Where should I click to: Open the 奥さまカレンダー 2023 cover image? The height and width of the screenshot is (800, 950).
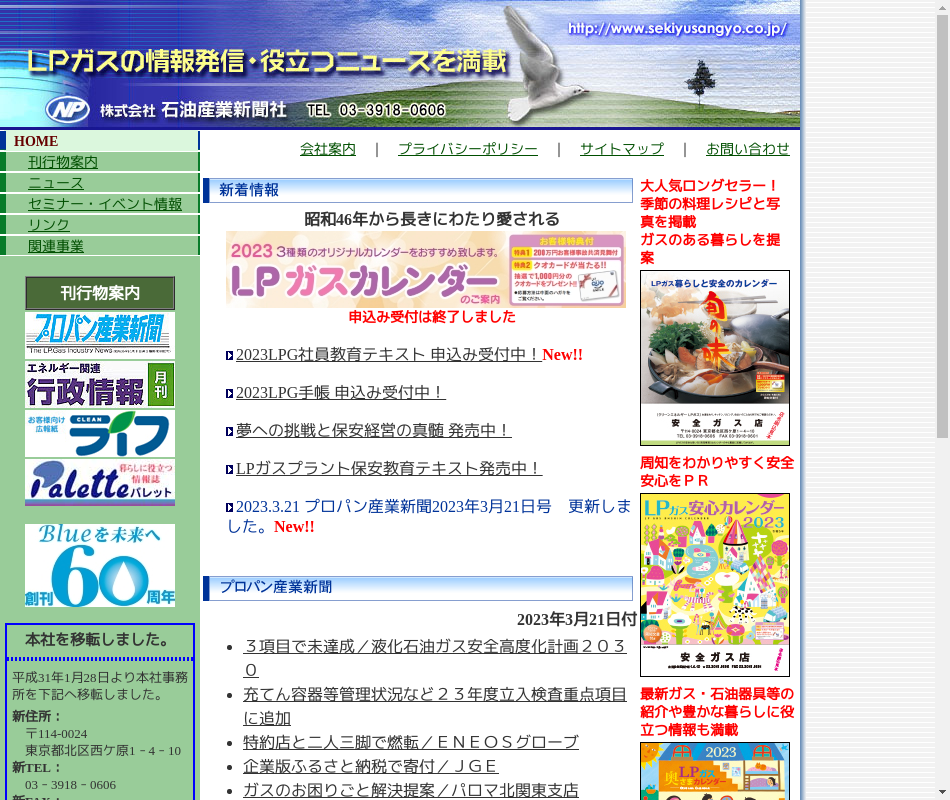715,771
